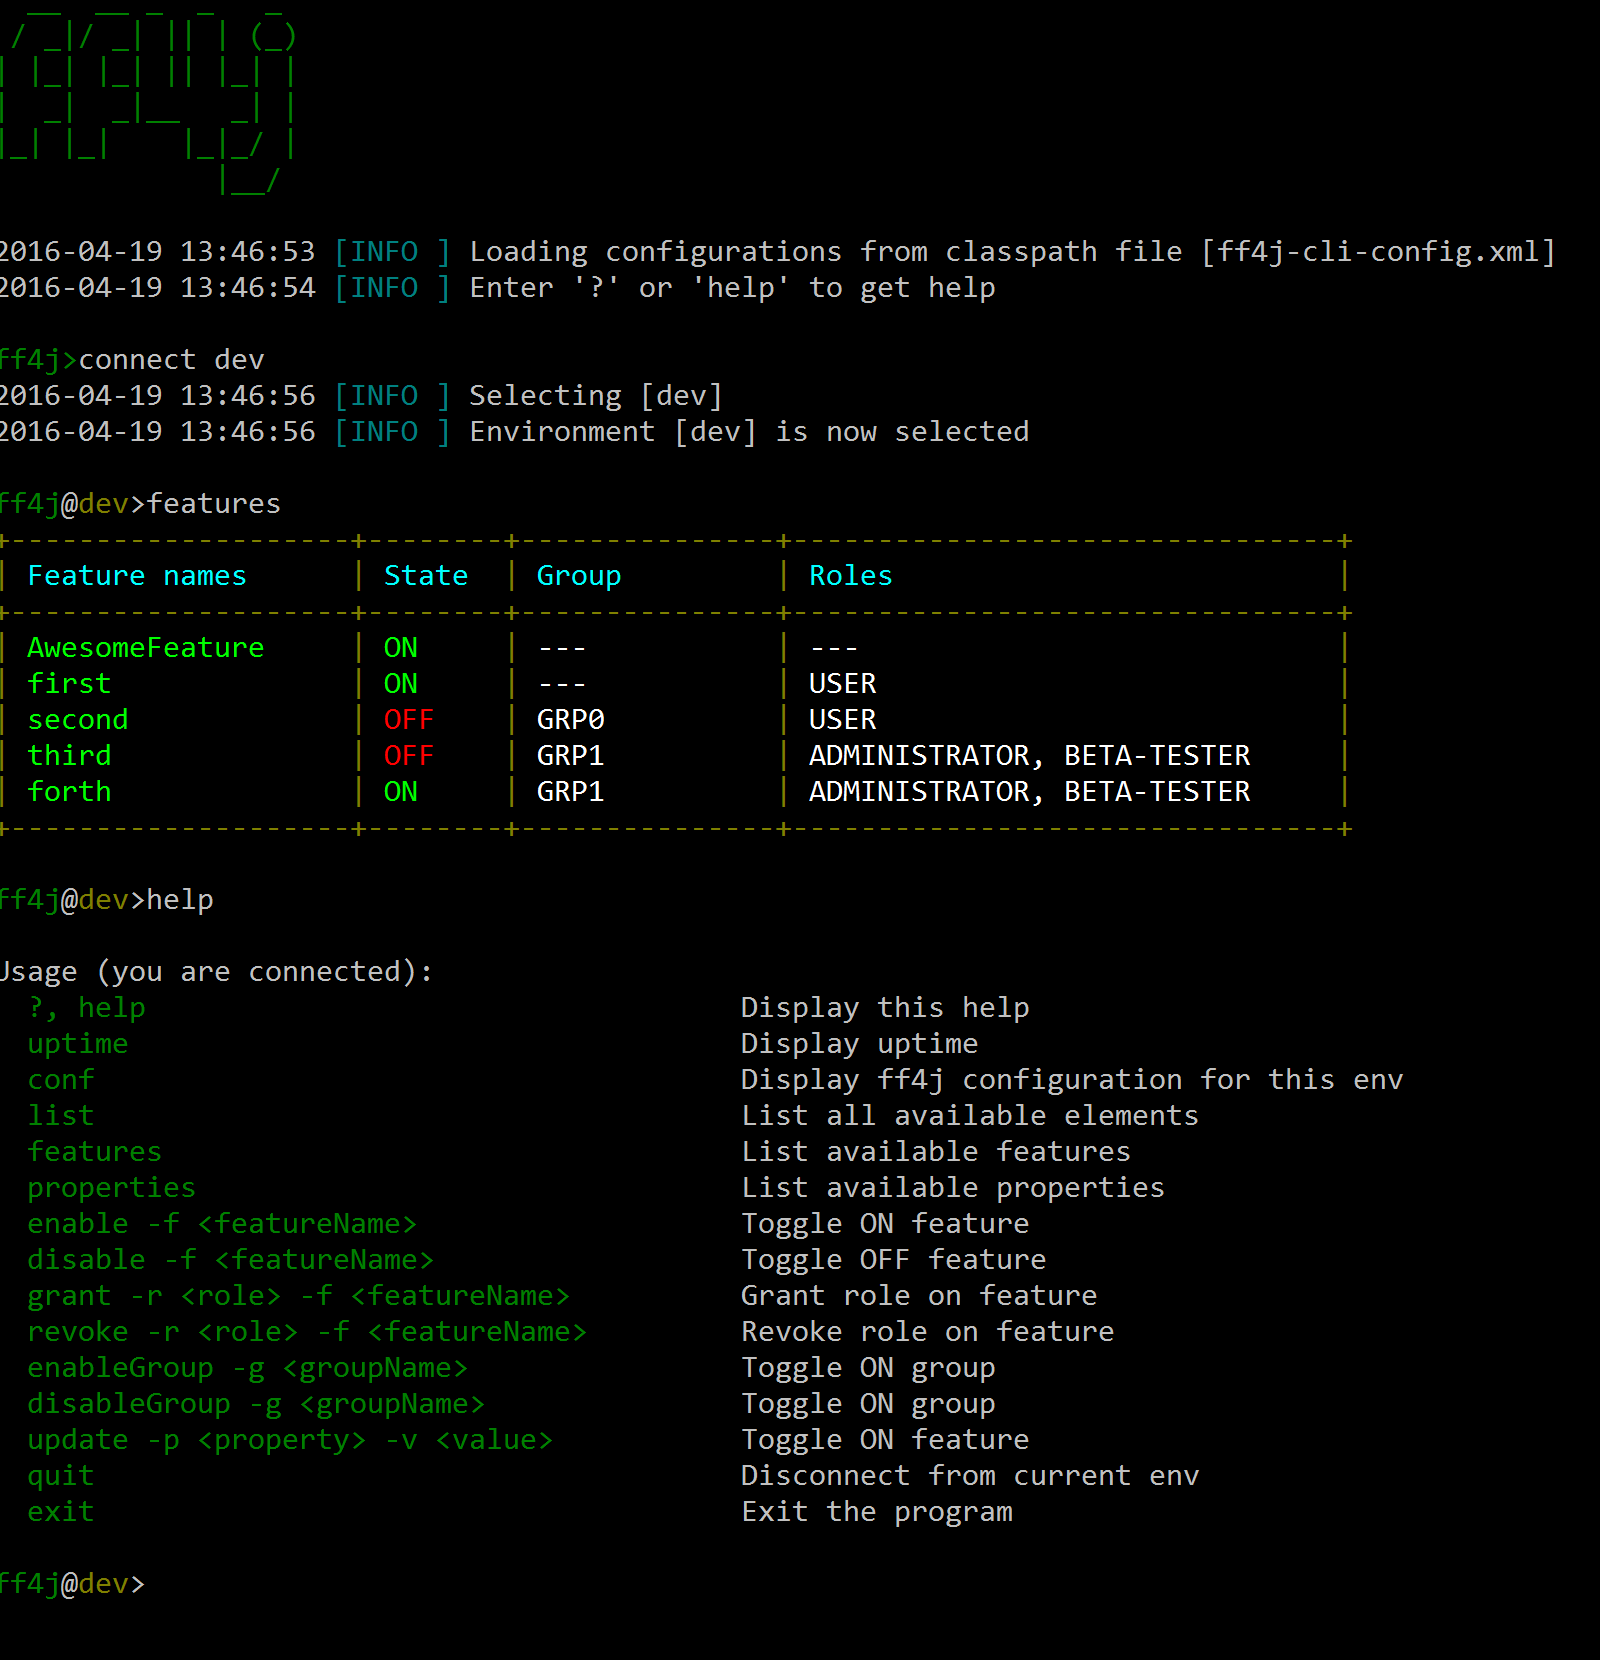The height and width of the screenshot is (1660, 1600).
Task: Click the ff4j-cli-config.xml file name
Action: 1378,252
